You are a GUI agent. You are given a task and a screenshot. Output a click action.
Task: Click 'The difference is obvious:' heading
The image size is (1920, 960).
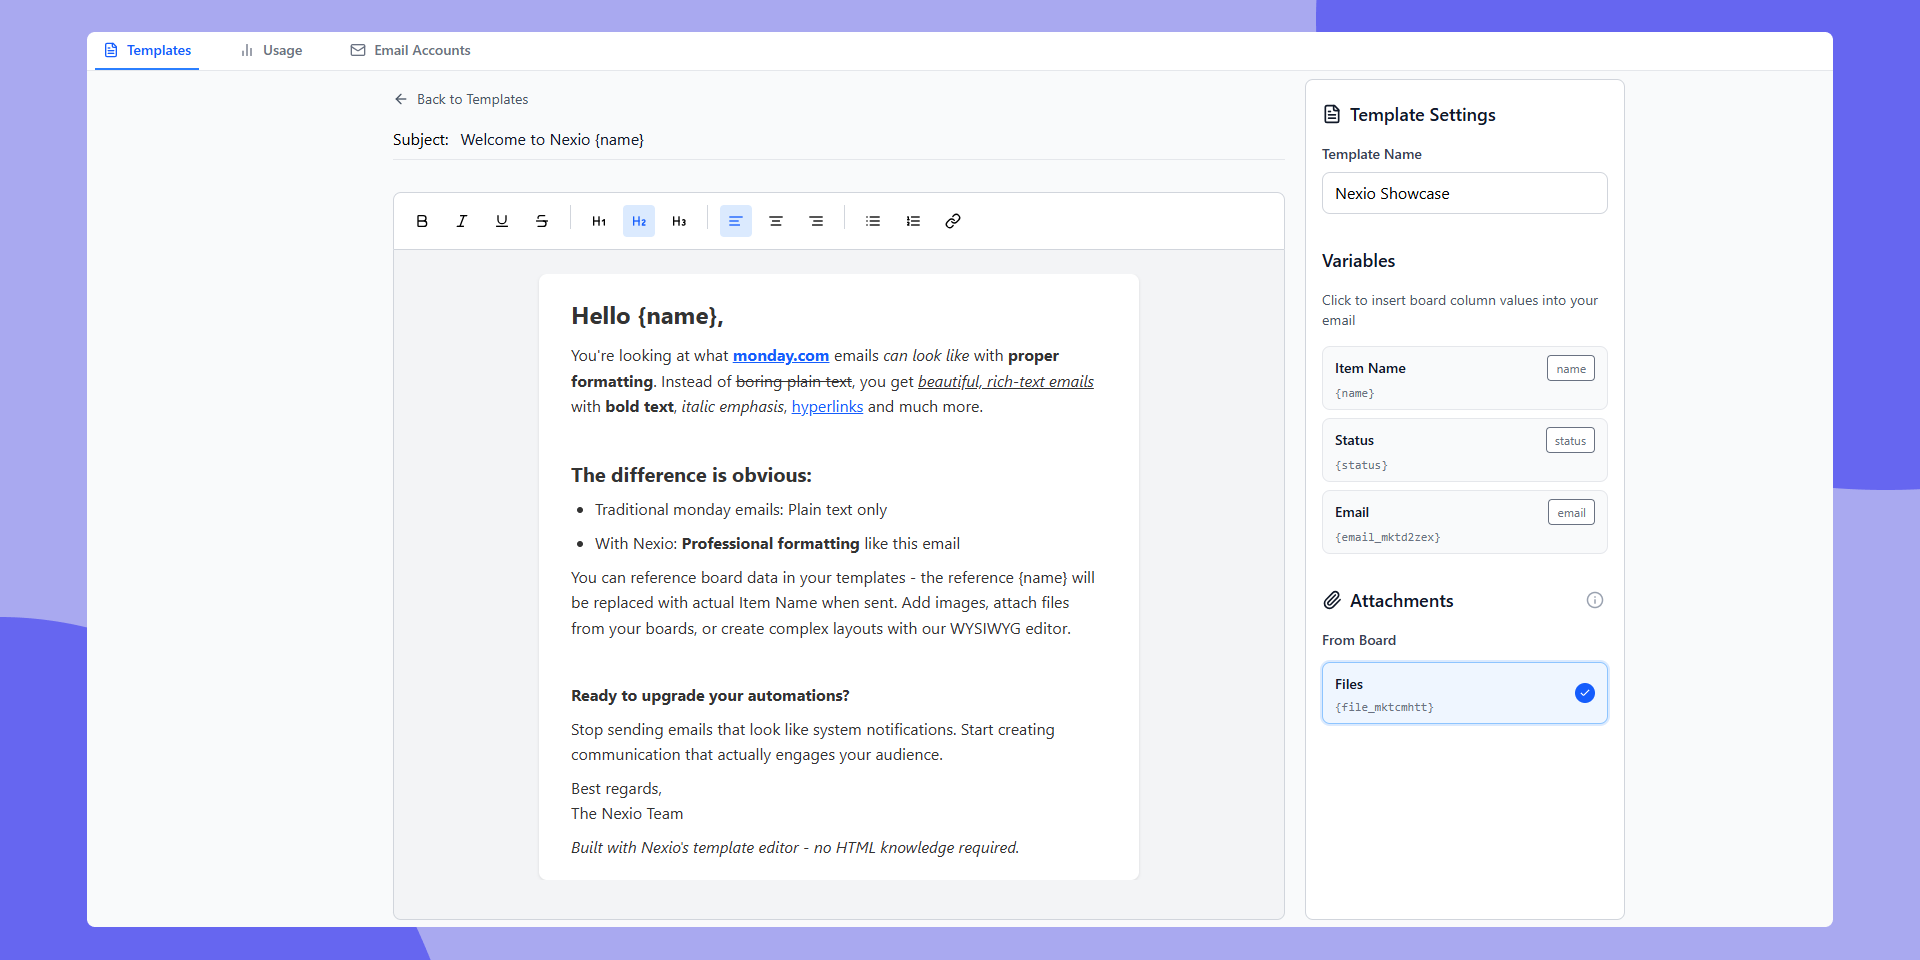(x=691, y=475)
